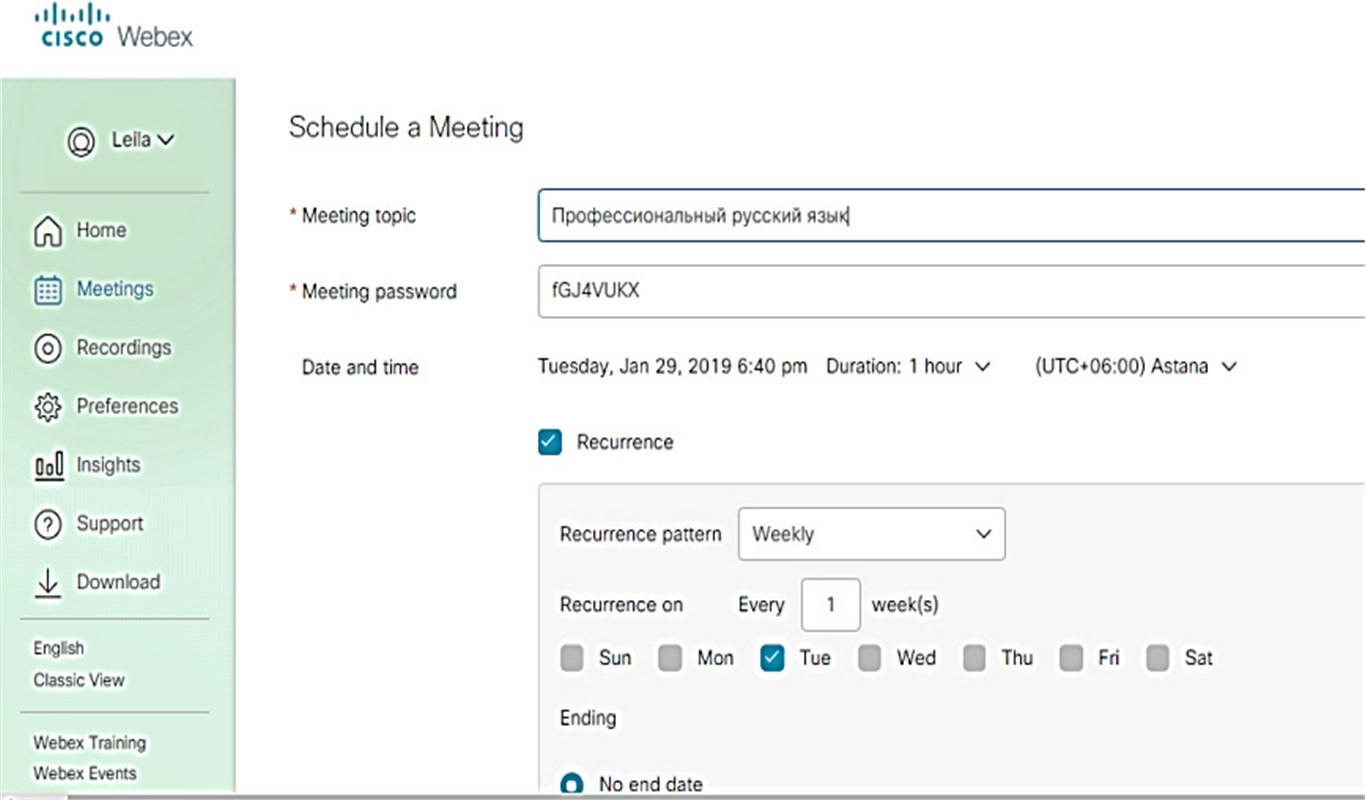The image size is (1366, 800).
Task: Open the Recurrence pattern Weekly dropdown
Action: click(x=871, y=534)
